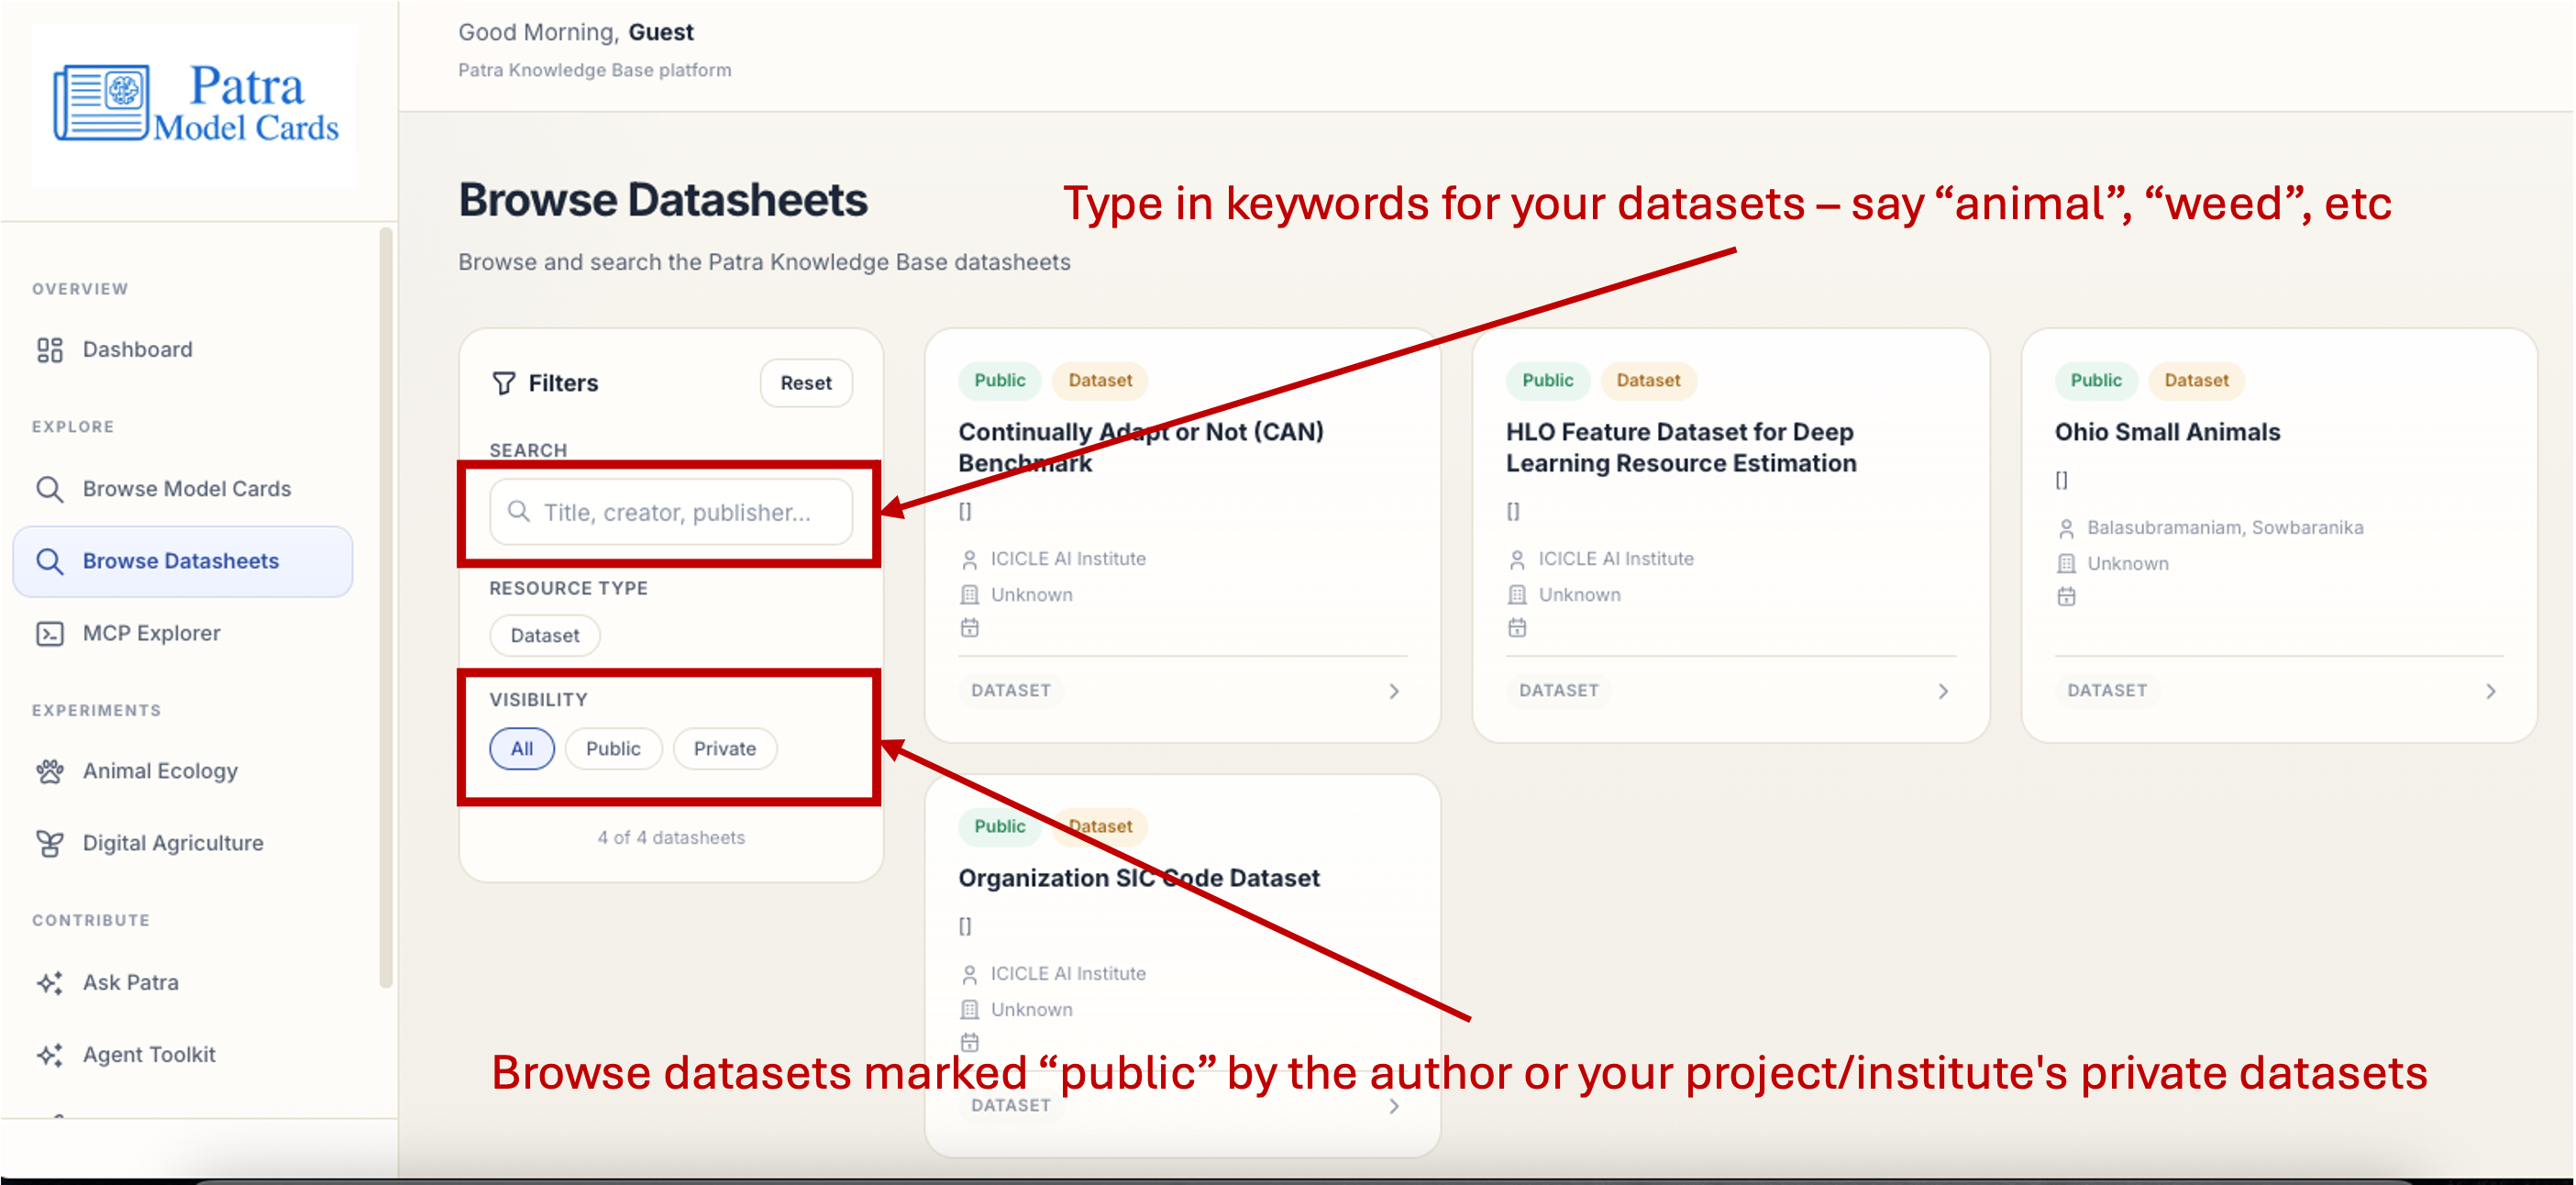This screenshot has width=2576, height=1185.
Task: Click DATASET tag on CAN Benchmark card
Action: 1011,691
